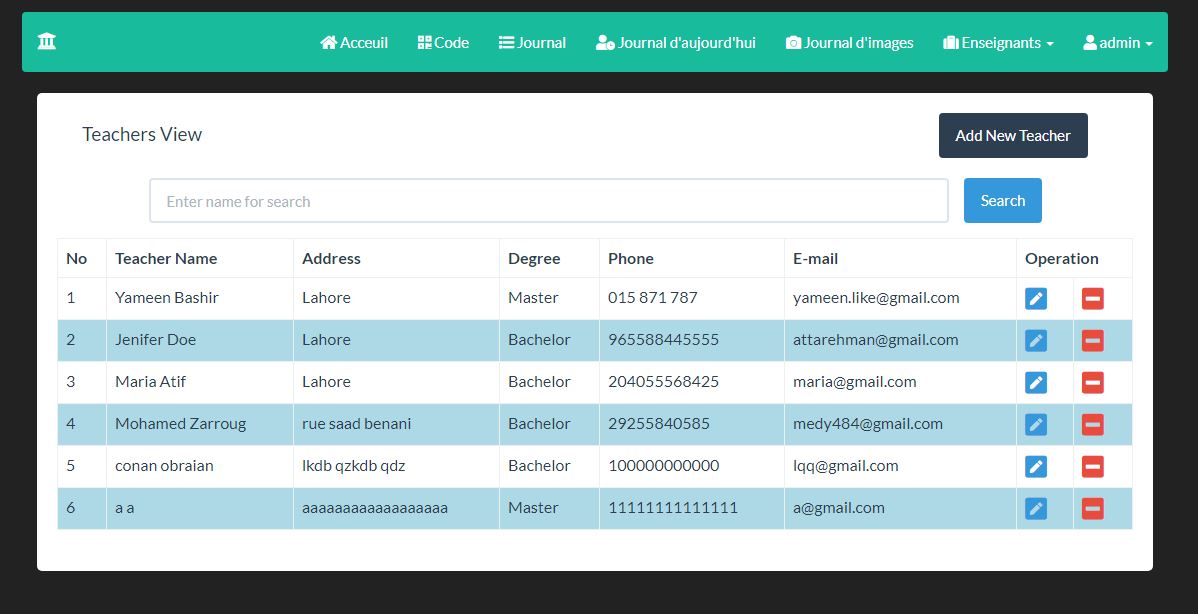Click the address 'lkdb qzkdb qdz'

[353, 466]
